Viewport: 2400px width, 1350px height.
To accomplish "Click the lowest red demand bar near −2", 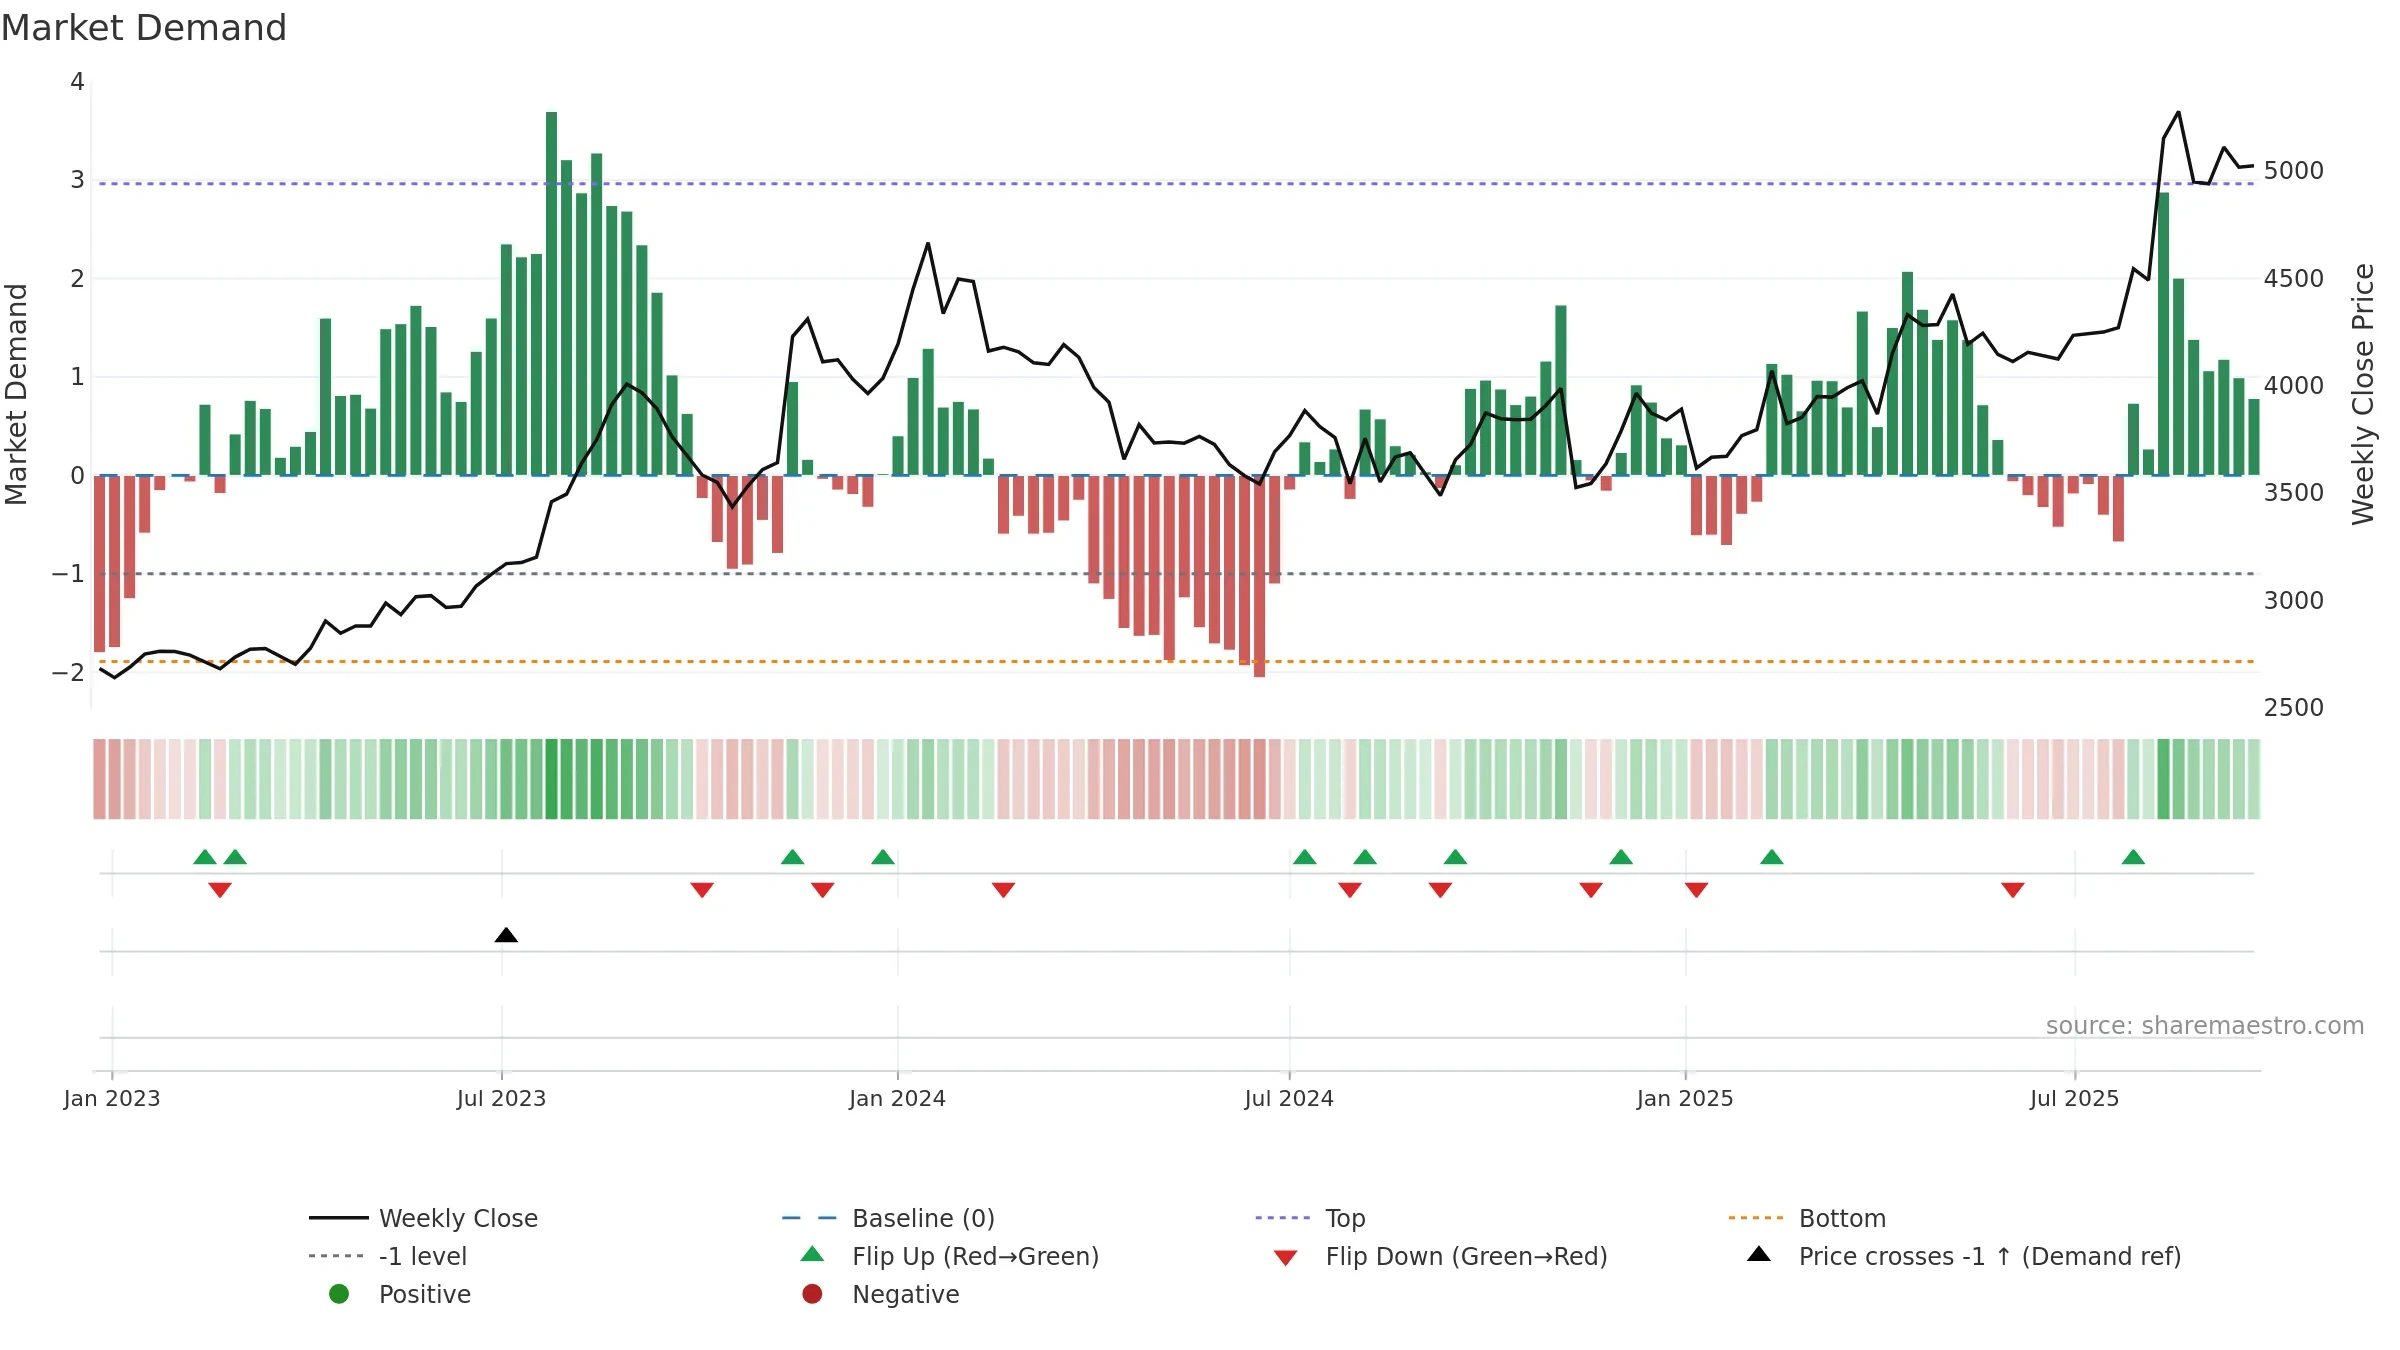I will [1259, 576].
